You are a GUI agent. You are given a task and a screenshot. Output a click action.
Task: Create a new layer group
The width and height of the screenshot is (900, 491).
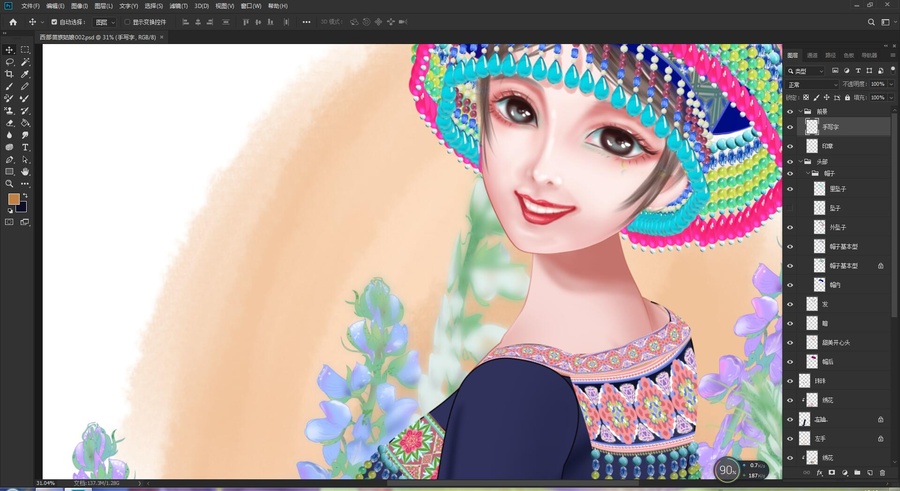(858, 473)
